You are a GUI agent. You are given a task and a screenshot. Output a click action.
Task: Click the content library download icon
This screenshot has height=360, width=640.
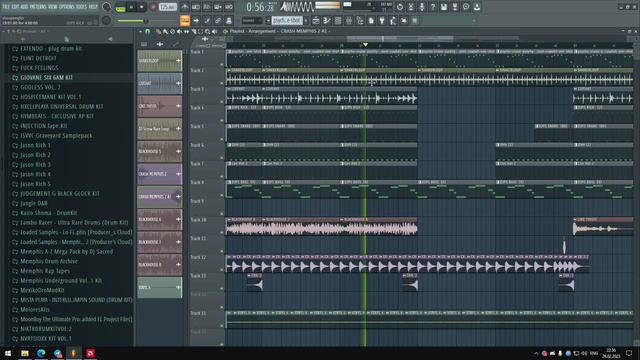click(477, 7)
